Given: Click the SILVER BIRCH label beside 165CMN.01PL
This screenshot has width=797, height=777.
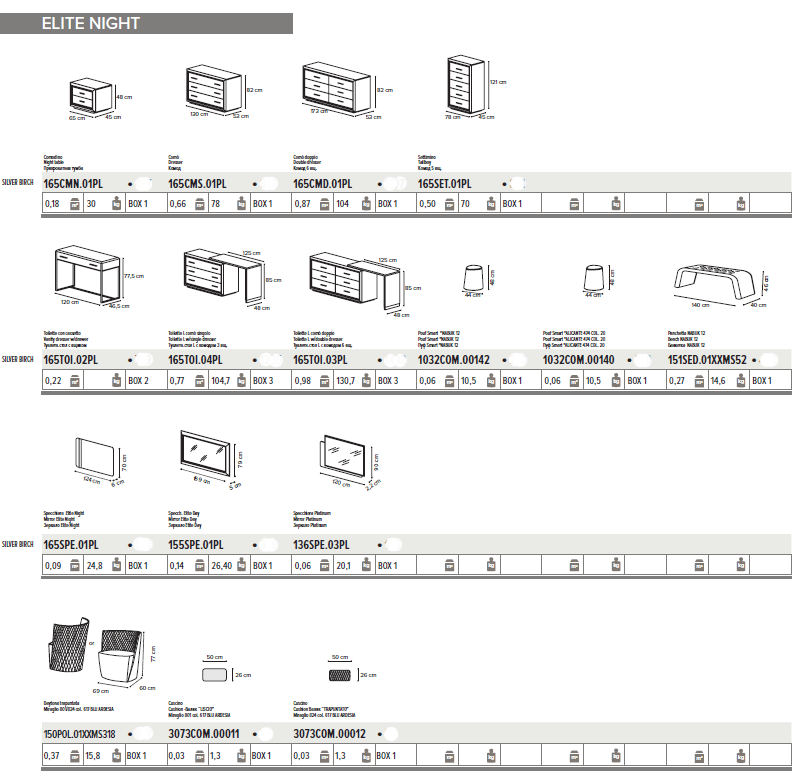Looking at the screenshot, I should [18, 182].
